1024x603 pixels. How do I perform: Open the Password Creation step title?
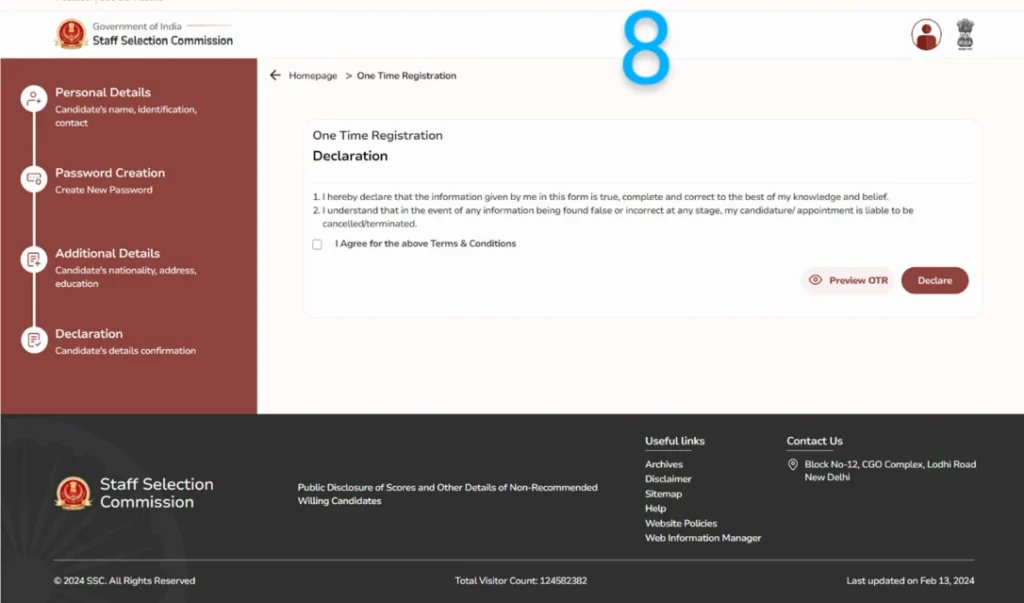(x=110, y=172)
